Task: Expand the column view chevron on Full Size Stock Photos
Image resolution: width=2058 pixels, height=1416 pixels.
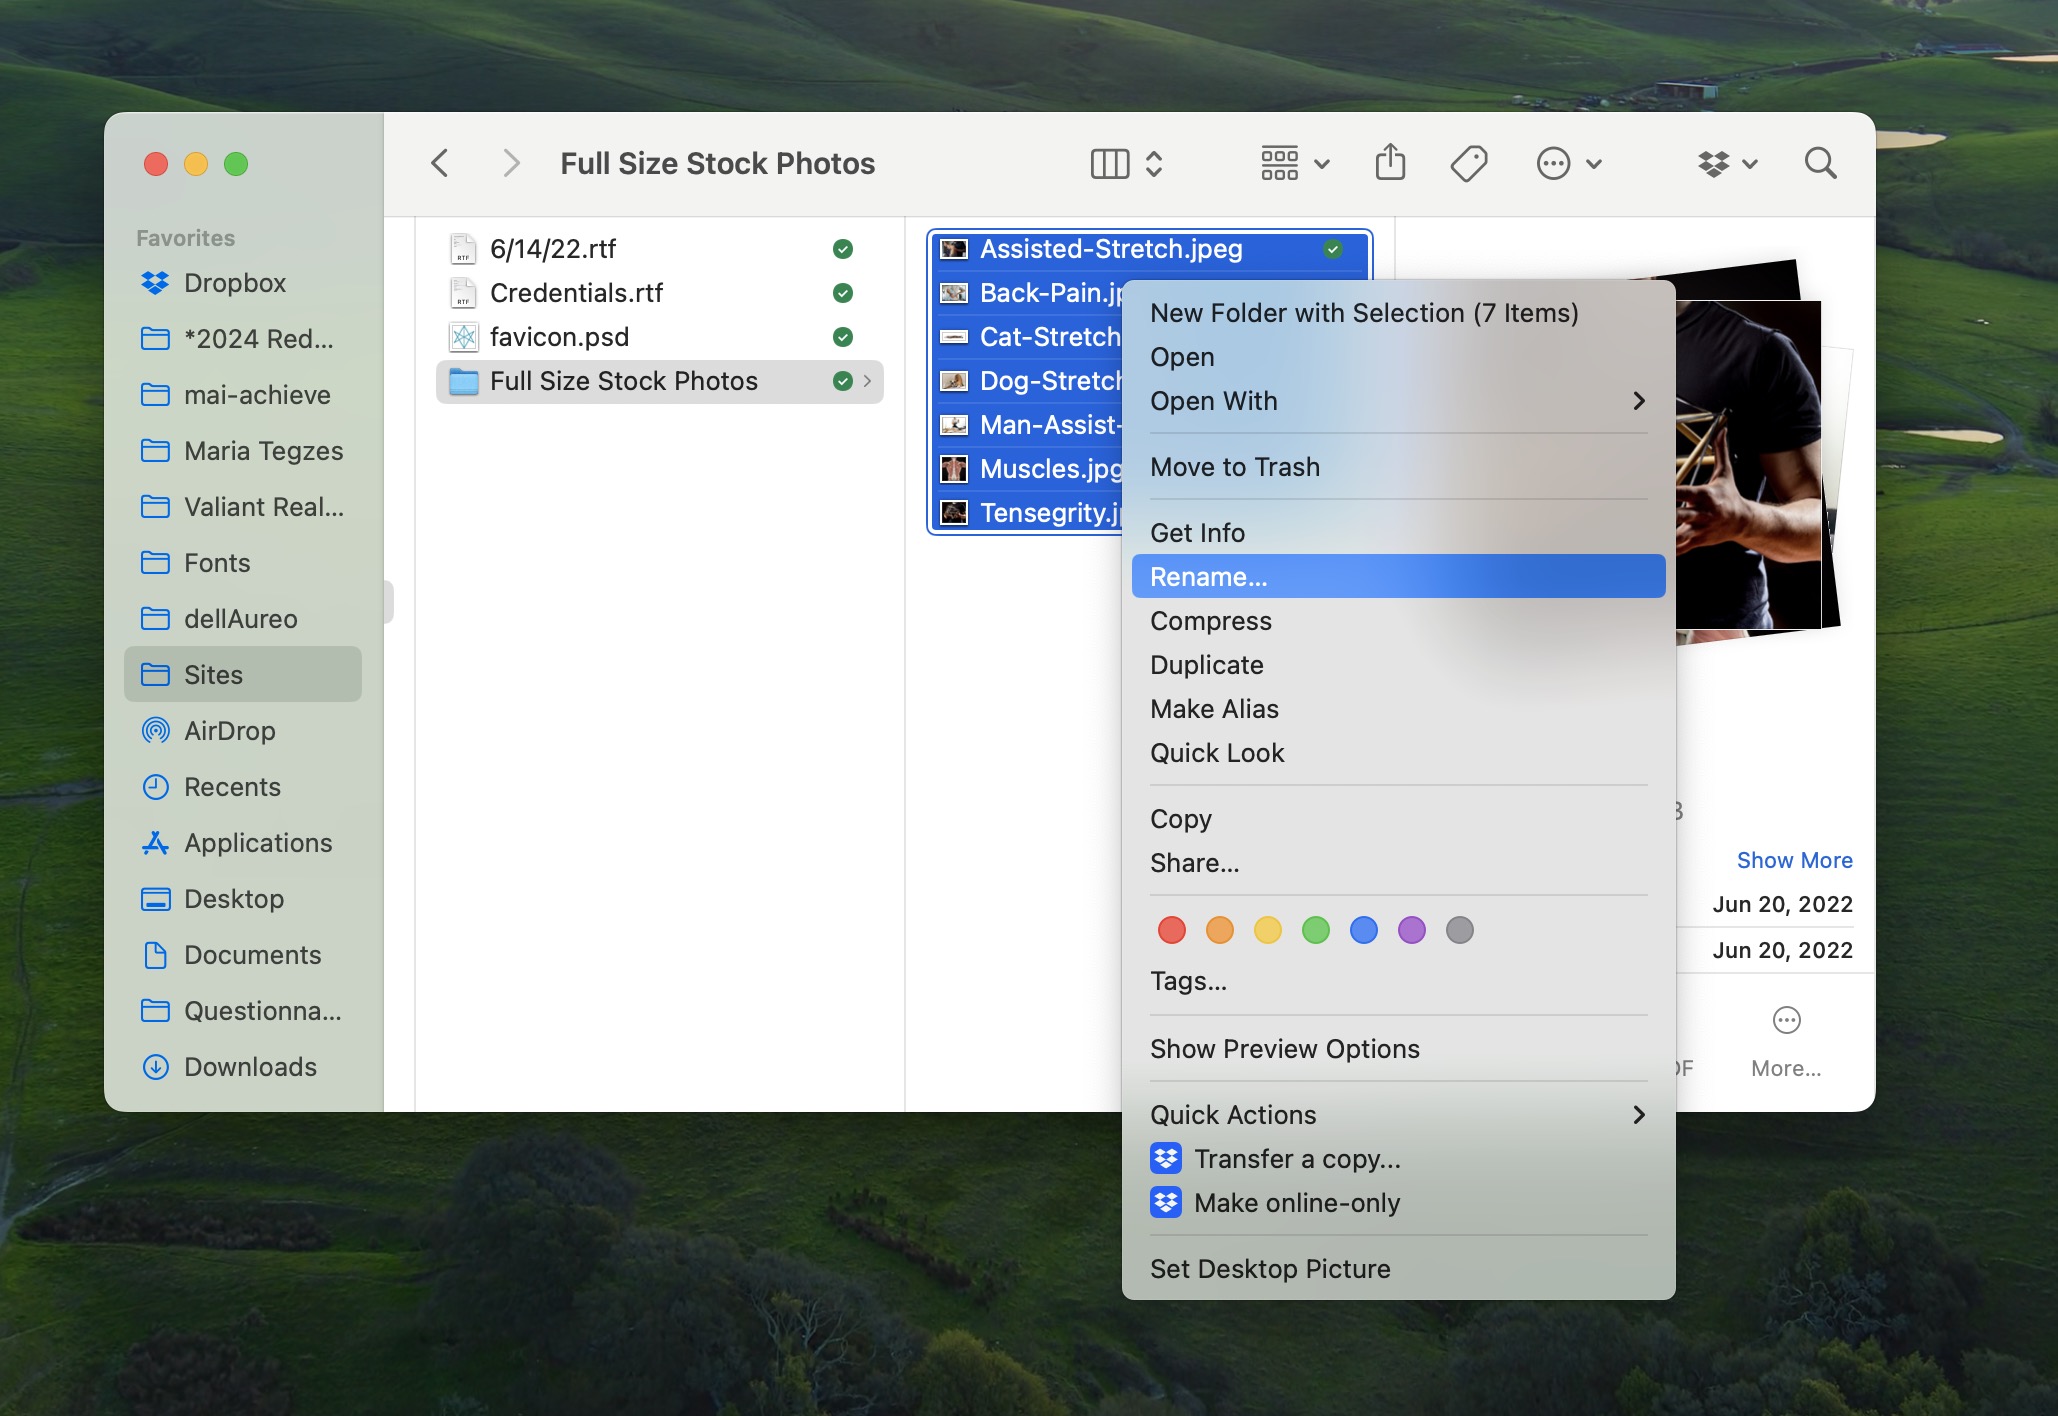Action: pyautogui.click(x=869, y=380)
